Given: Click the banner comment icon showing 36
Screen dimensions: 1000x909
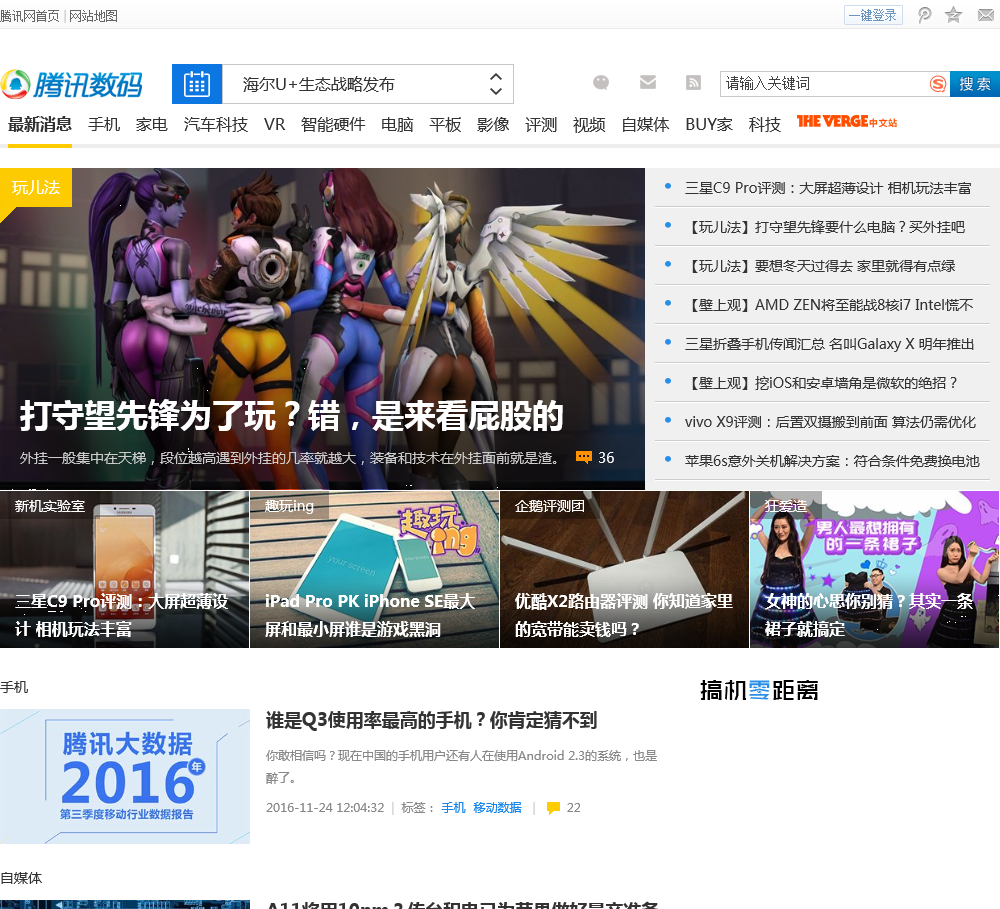Looking at the screenshot, I should [x=584, y=457].
